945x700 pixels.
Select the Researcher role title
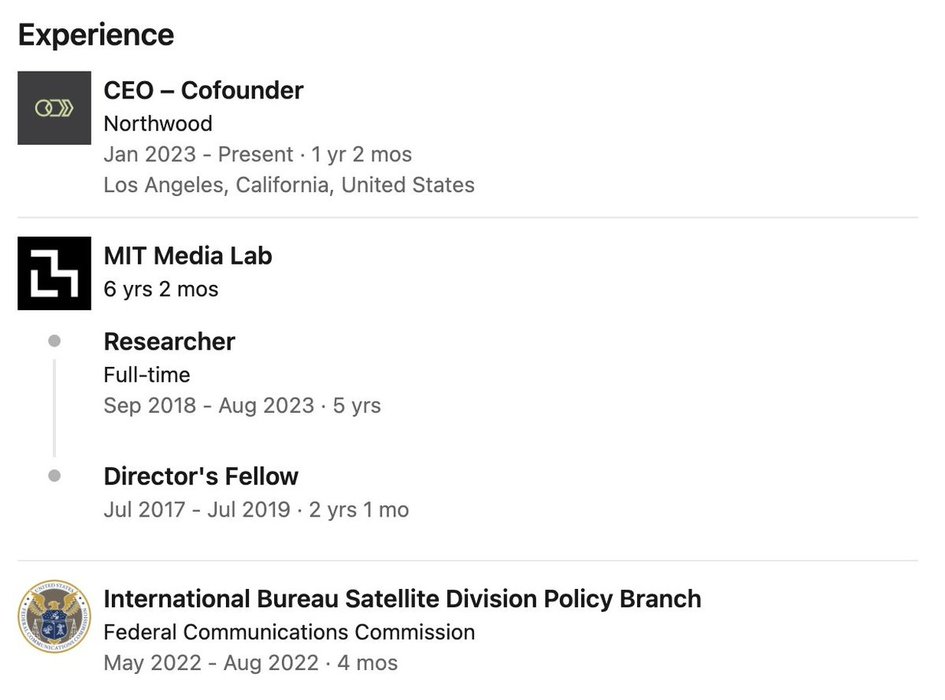(x=169, y=342)
